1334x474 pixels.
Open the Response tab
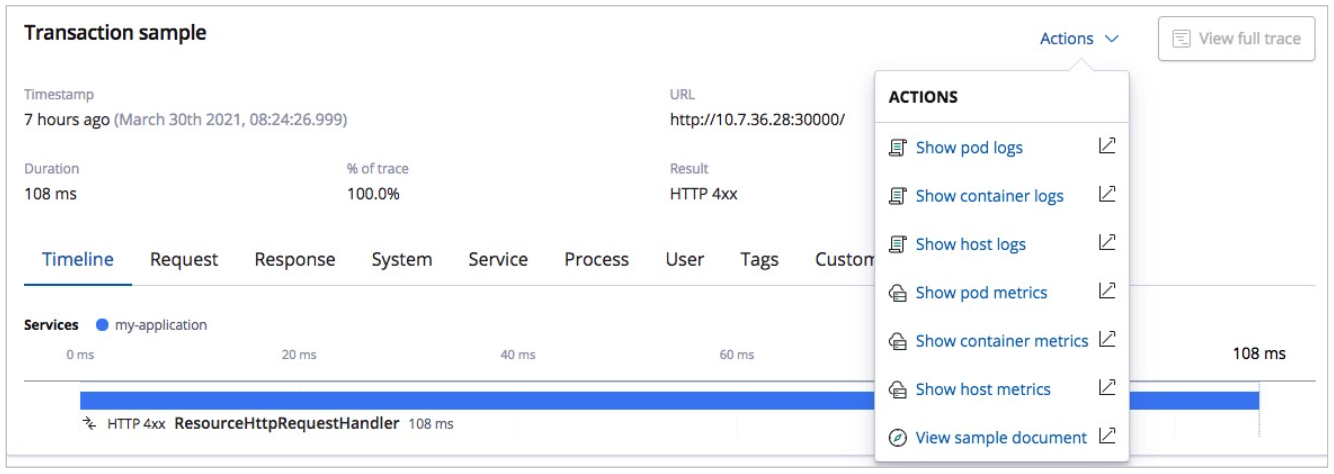pos(295,259)
